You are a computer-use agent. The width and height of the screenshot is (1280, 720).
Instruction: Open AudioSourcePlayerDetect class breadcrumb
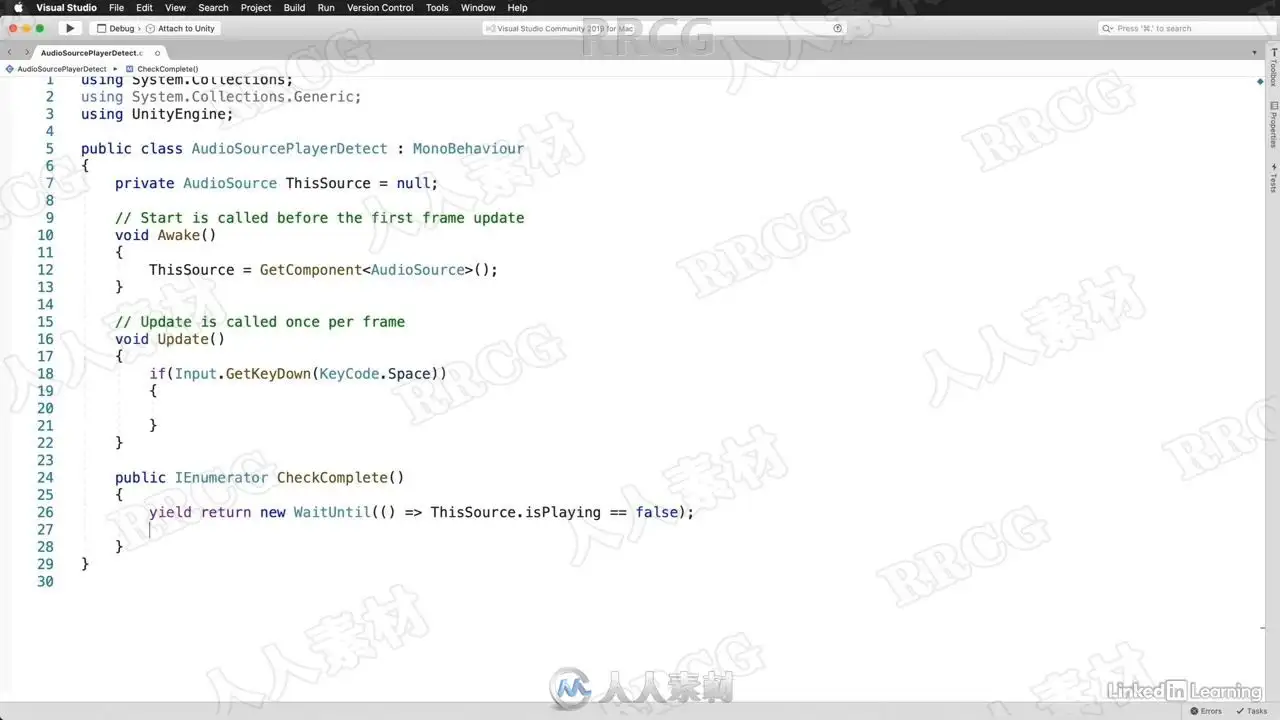pos(56,69)
